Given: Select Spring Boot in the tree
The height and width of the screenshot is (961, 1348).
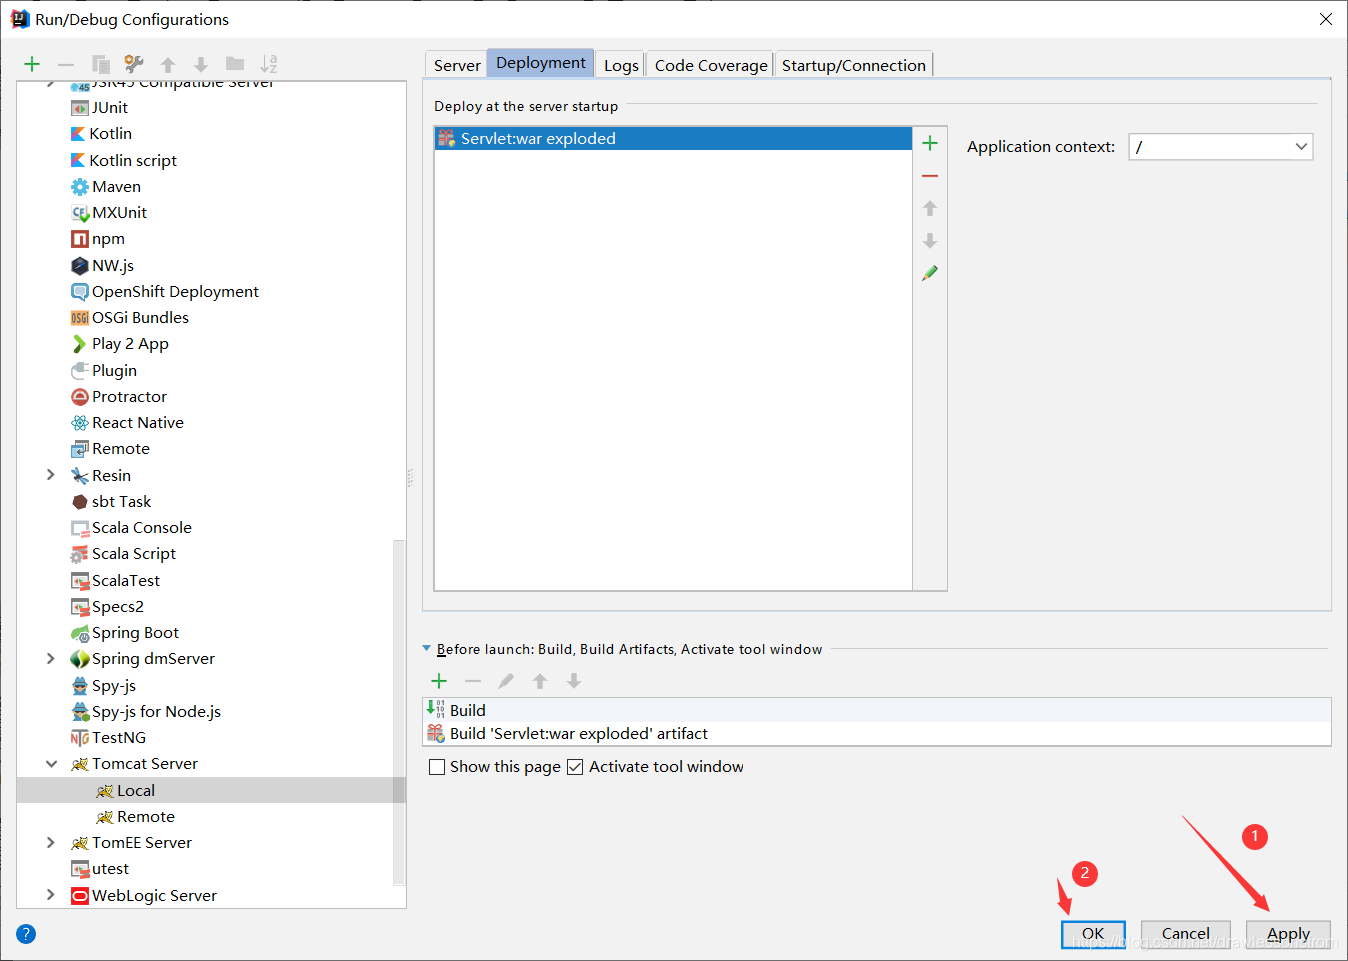Looking at the screenshot, I should 135,632.
